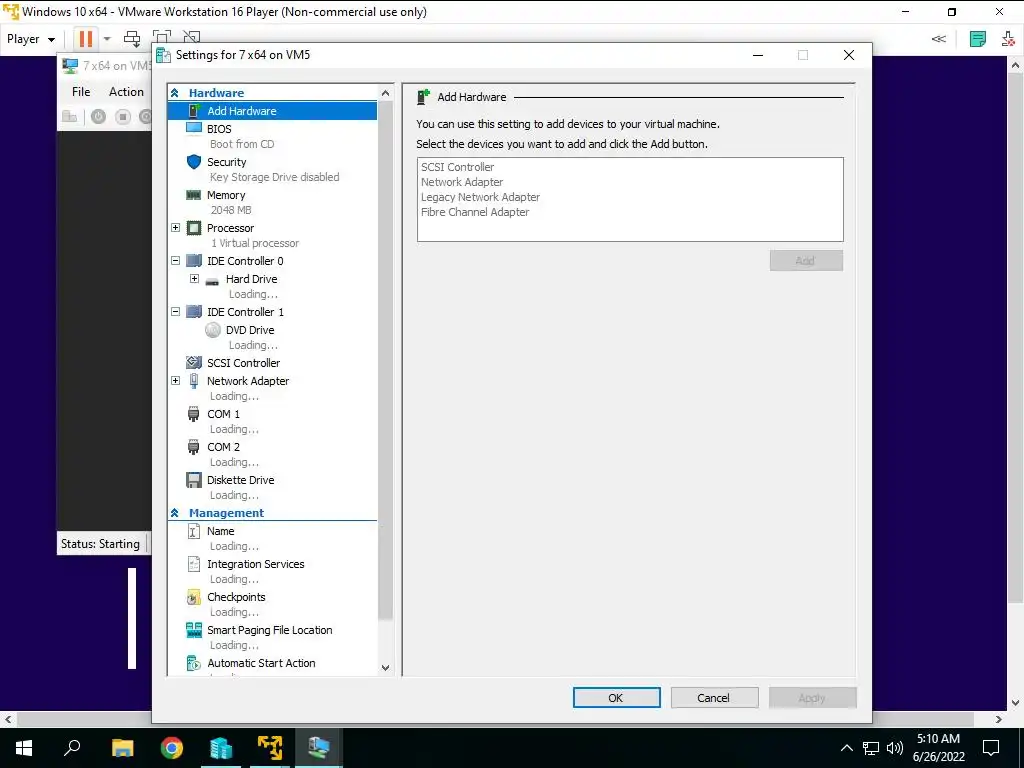The image size is (1024, 768).
Task: Collapse the Hardware section
Action: pyautogui.click(x=174, y=93)
